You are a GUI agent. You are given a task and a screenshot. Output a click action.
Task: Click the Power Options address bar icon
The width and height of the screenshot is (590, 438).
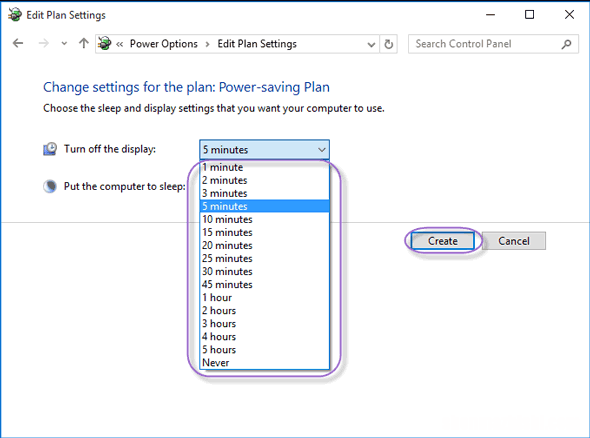pos(105,44)
